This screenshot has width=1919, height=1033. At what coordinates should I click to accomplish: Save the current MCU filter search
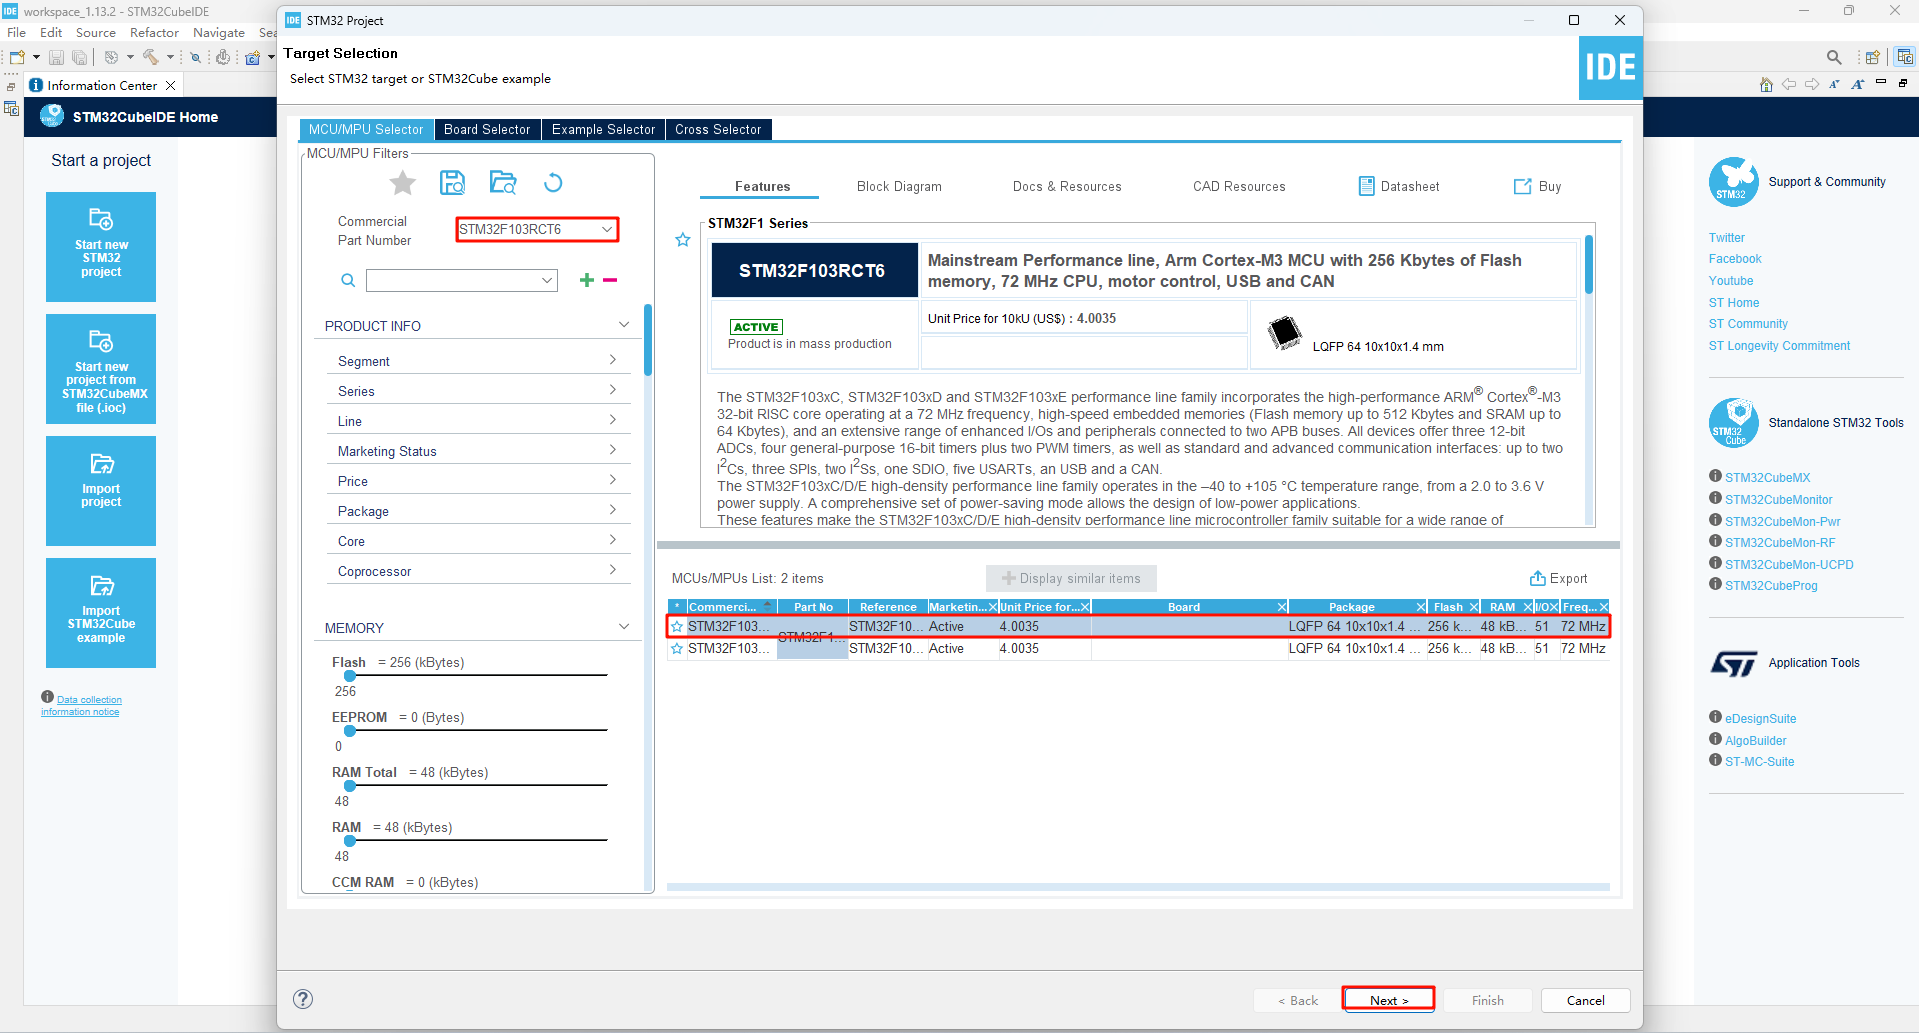click(453, 182)
